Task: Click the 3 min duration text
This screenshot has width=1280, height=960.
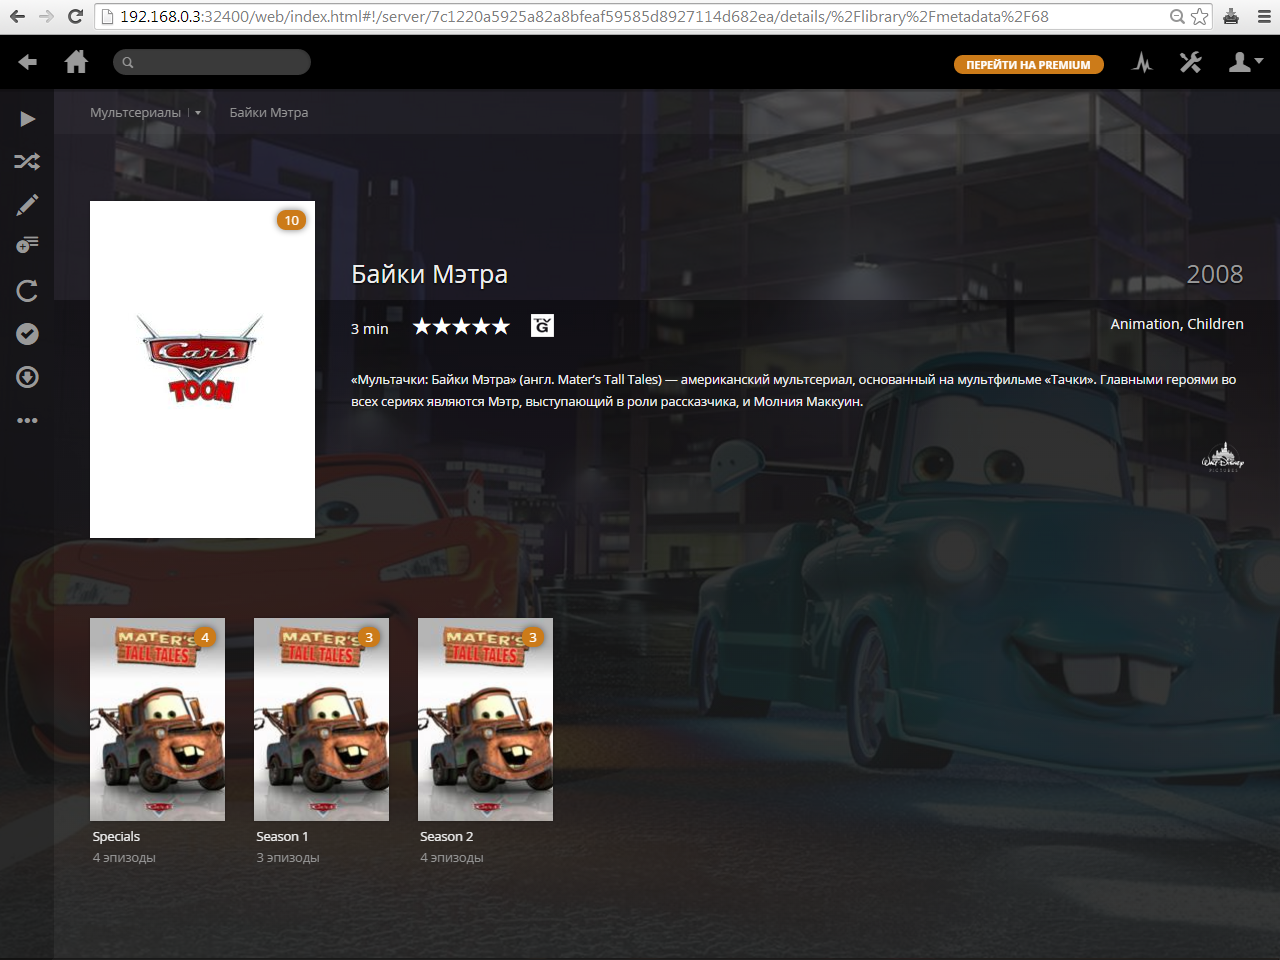Action: 369,329
